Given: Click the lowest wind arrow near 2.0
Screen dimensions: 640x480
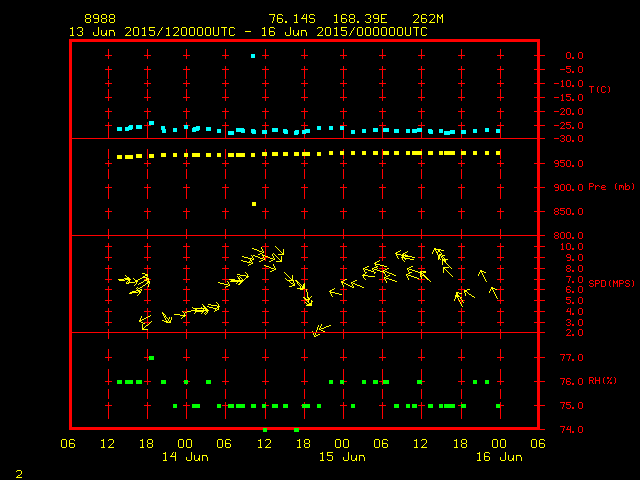Looking at the screenshot, I should (x=320, y=329).
